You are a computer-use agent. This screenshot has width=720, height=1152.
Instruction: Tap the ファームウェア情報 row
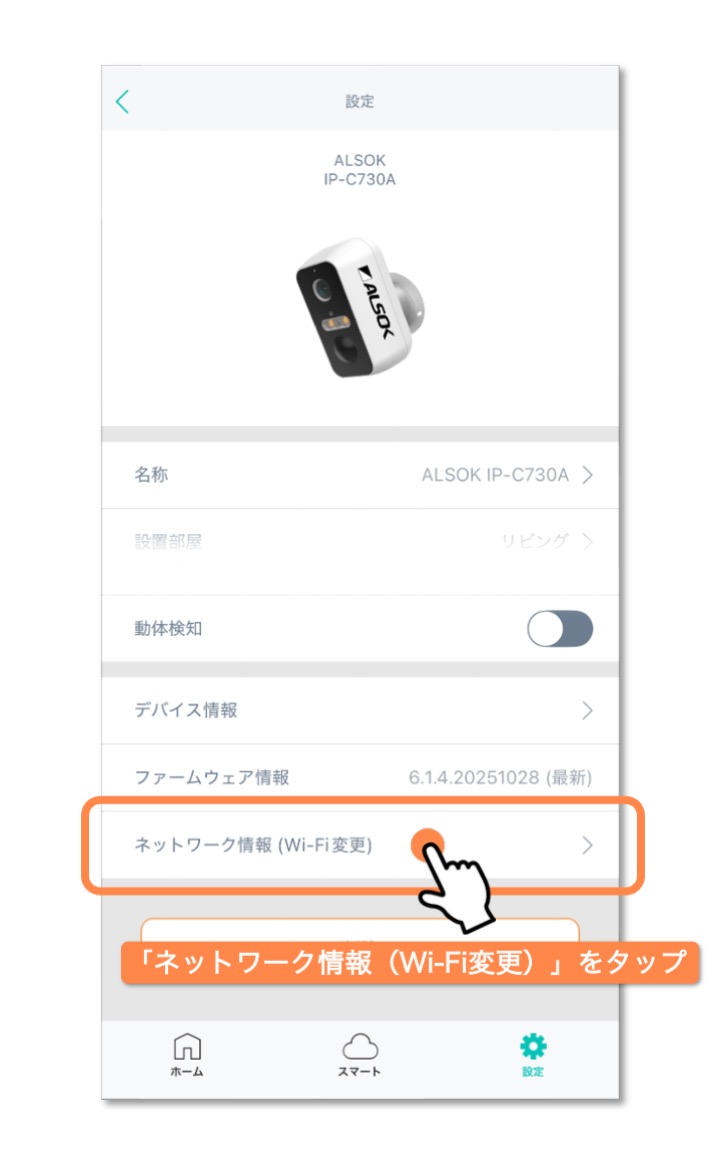tap(360, 777)
